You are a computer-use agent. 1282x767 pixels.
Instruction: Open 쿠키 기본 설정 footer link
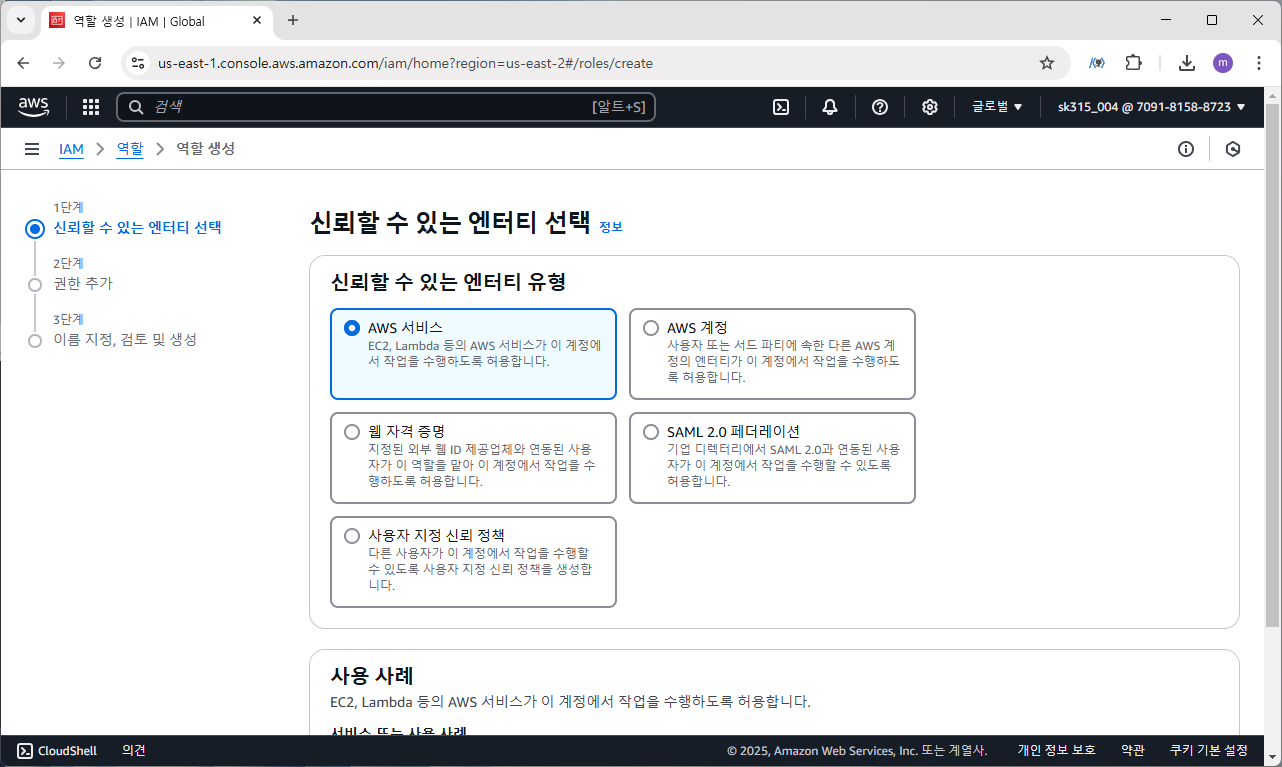coord(1208,750)
